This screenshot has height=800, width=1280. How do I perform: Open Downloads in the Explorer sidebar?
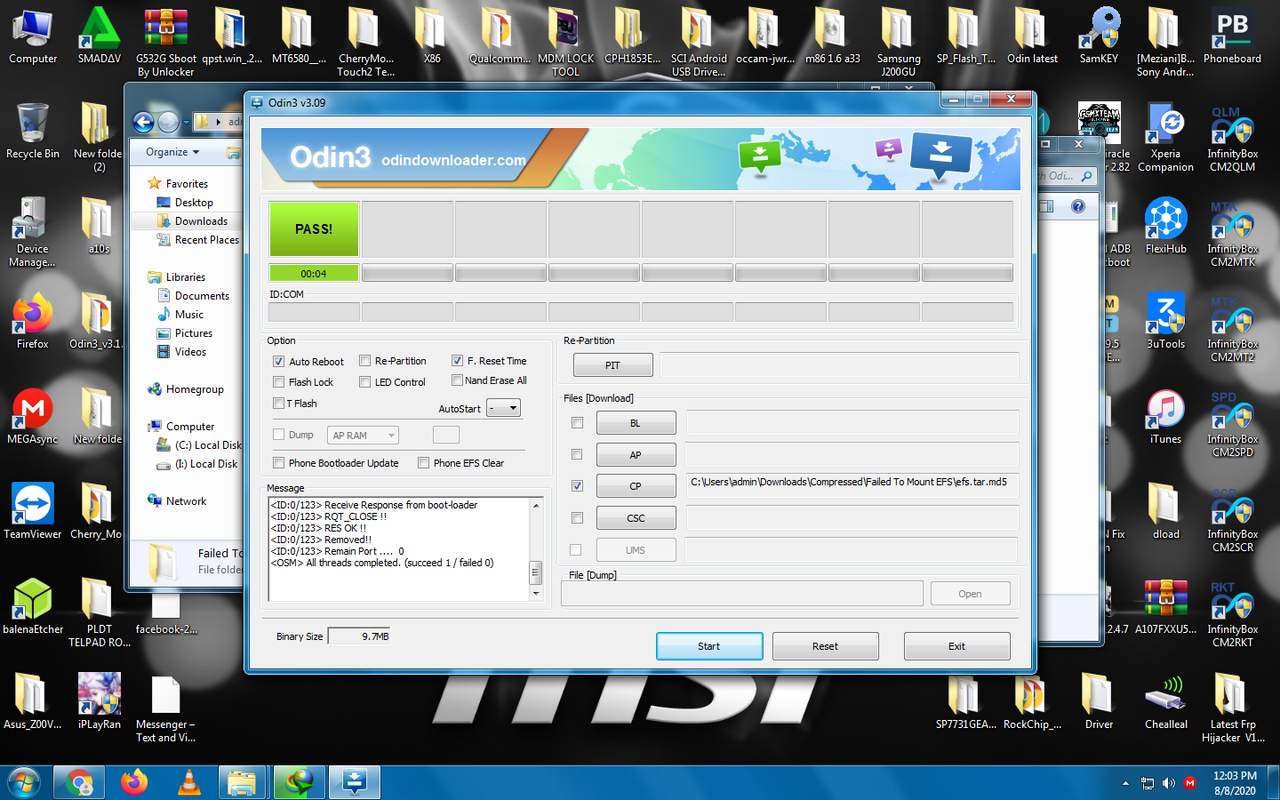pyautogui.click(x=201, y=221)
